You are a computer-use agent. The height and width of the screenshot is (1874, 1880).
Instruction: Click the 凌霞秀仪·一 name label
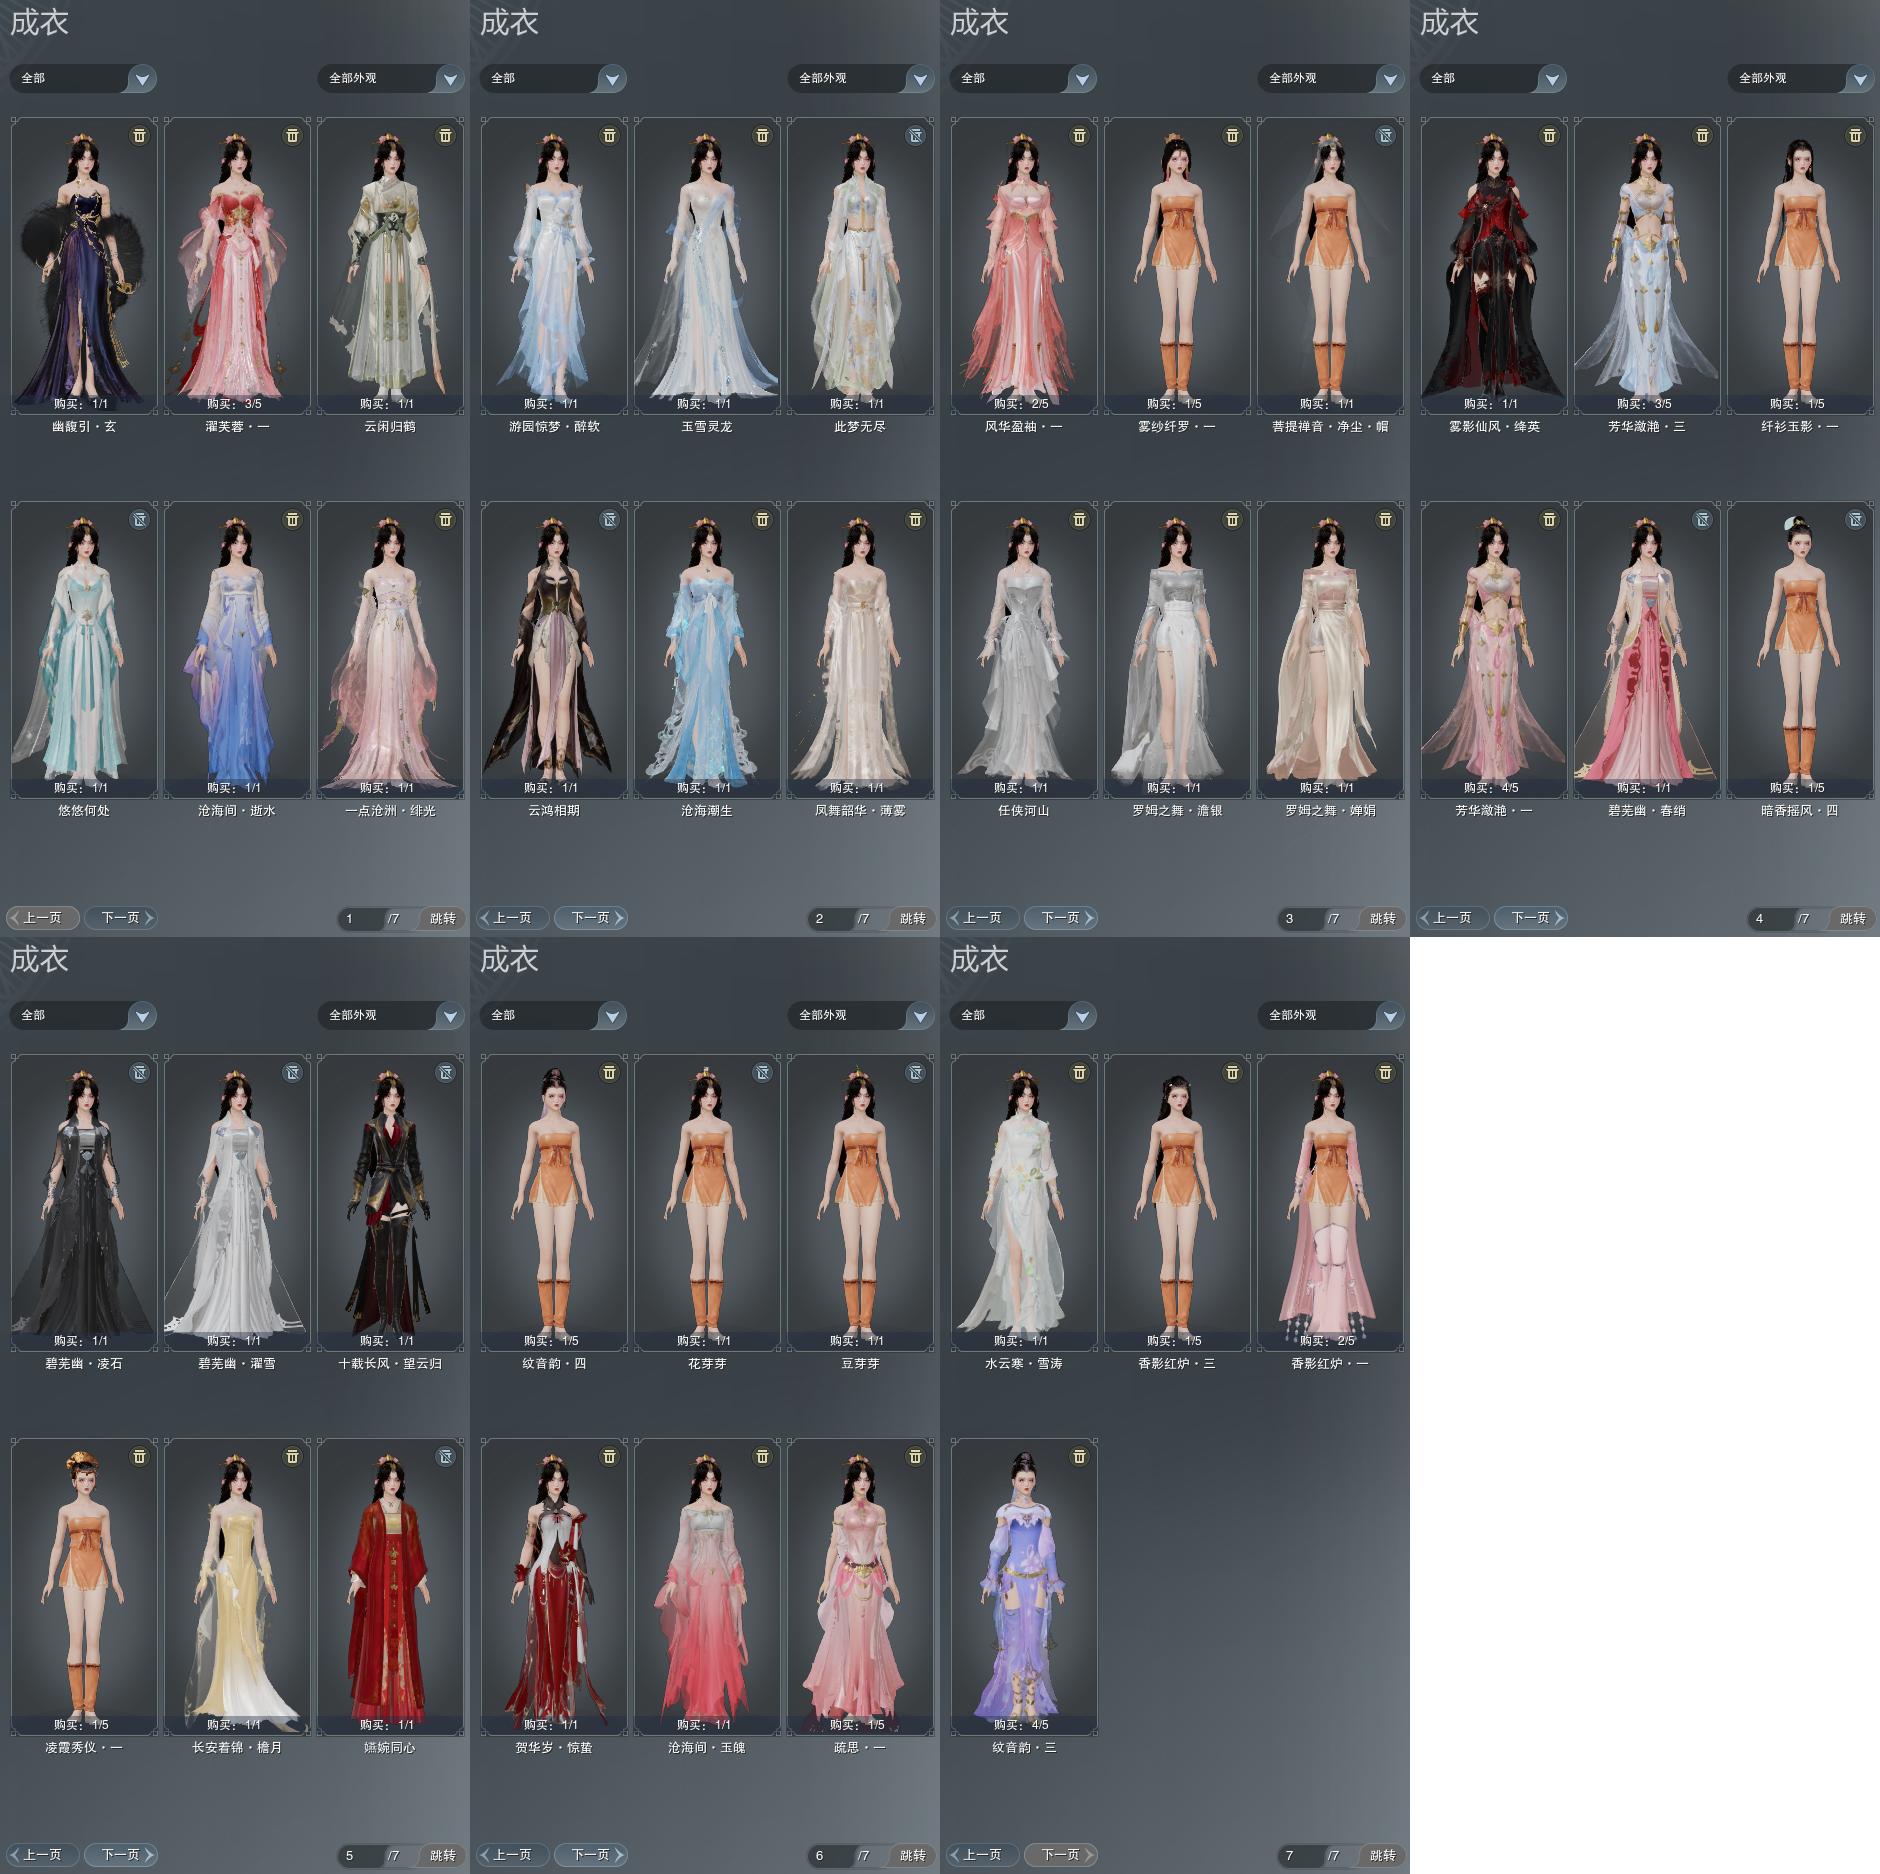click(x=84, y=1747)
